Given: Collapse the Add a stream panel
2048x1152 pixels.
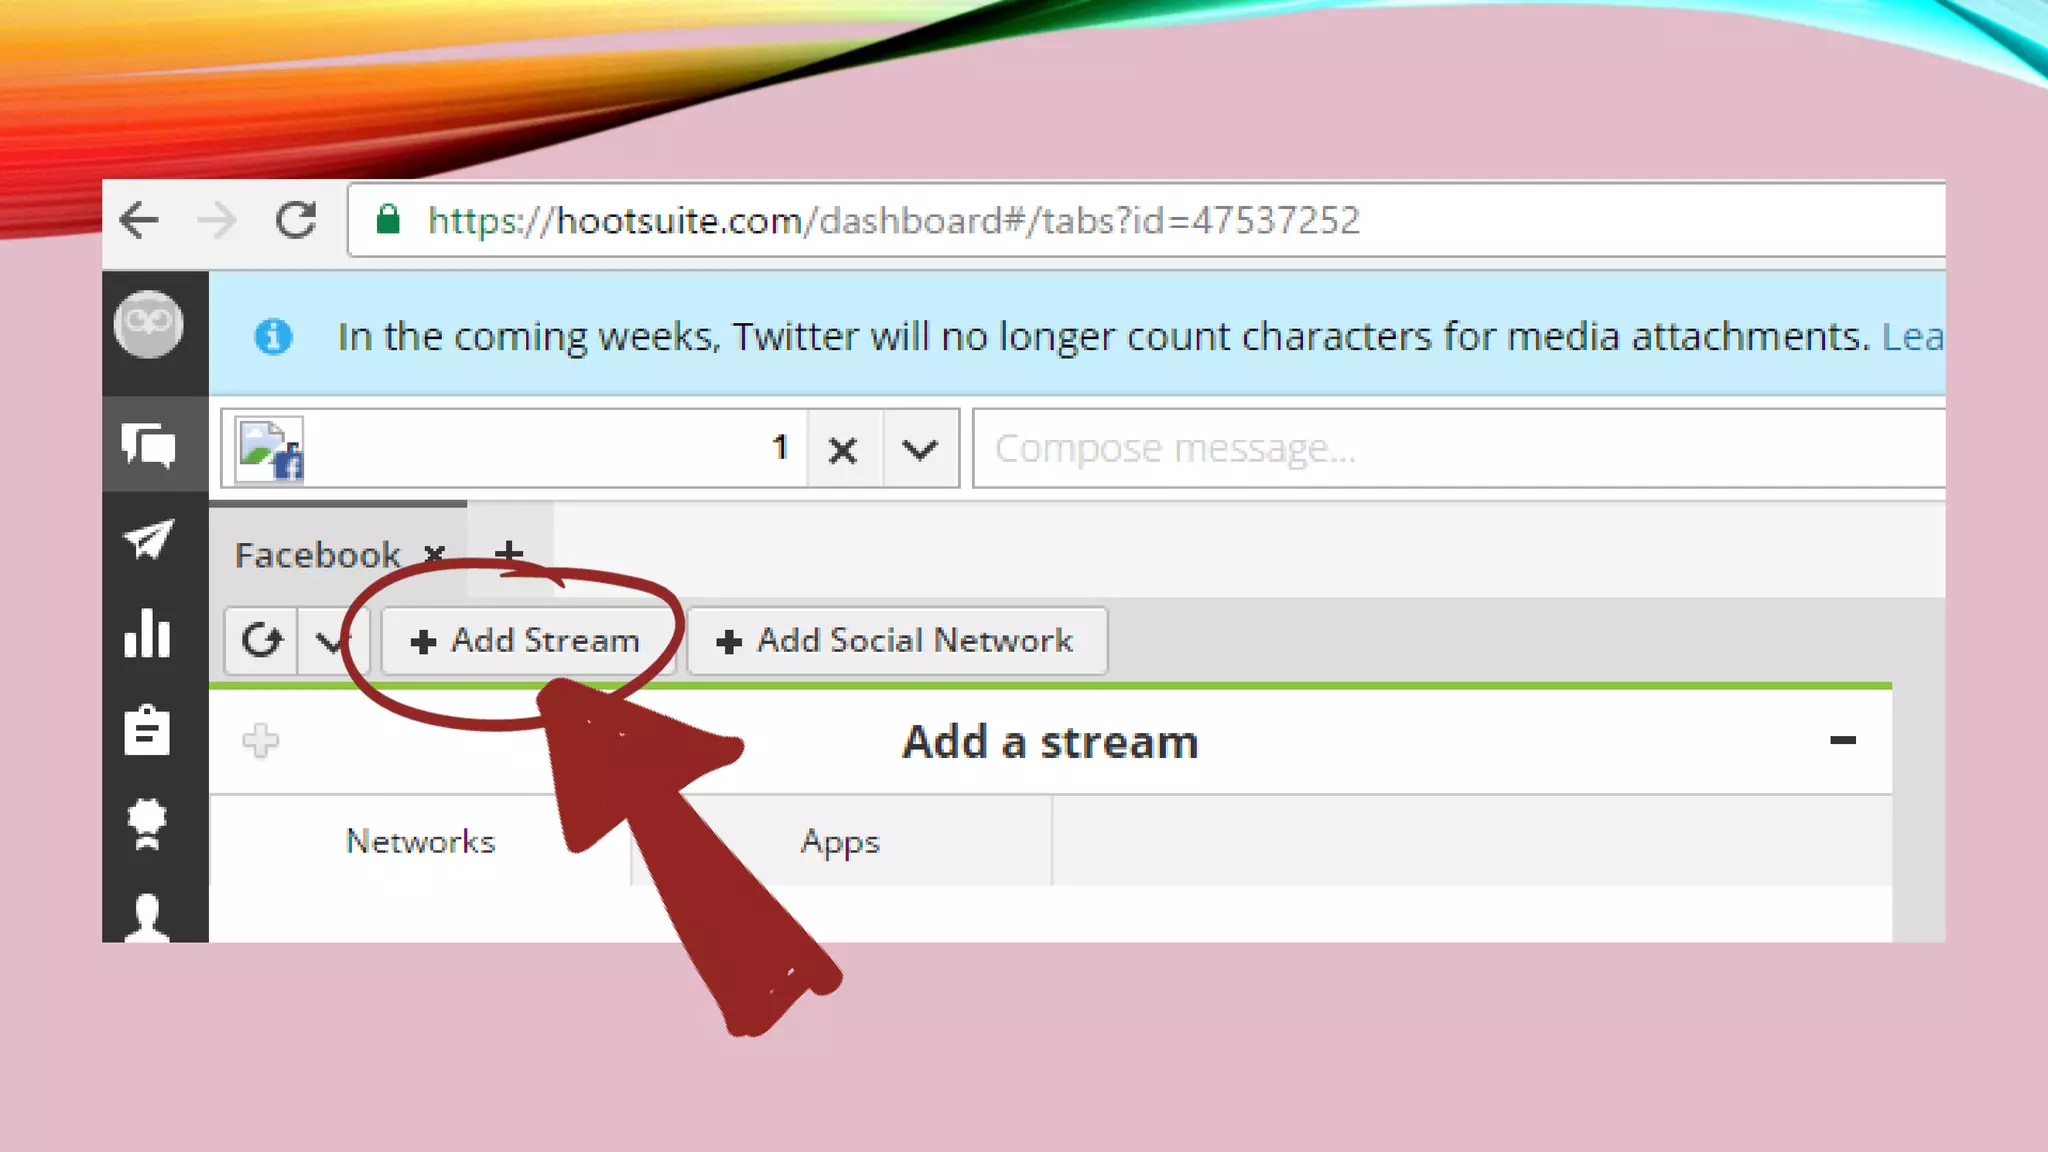Looking at the screenshot, I should click(1842, 741).
